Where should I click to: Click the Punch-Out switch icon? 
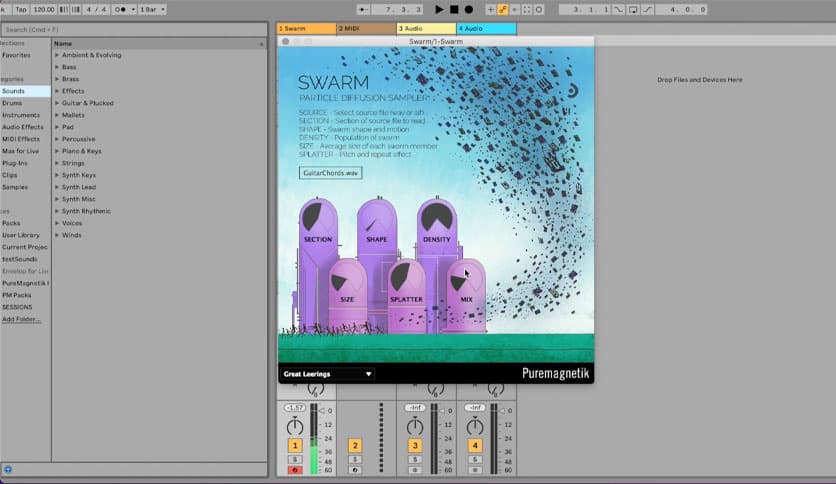[x=647, y=10]
